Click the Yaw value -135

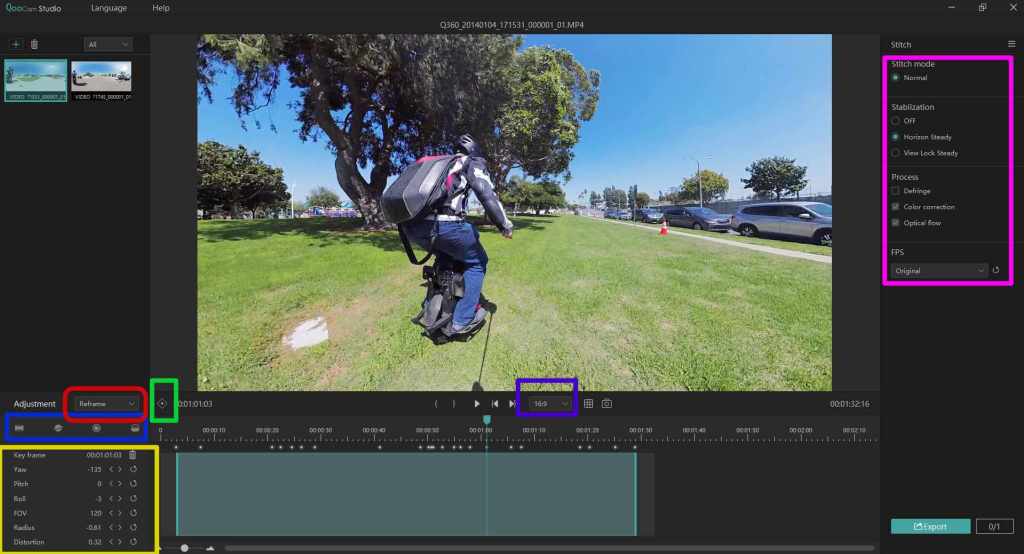[95, 469]
